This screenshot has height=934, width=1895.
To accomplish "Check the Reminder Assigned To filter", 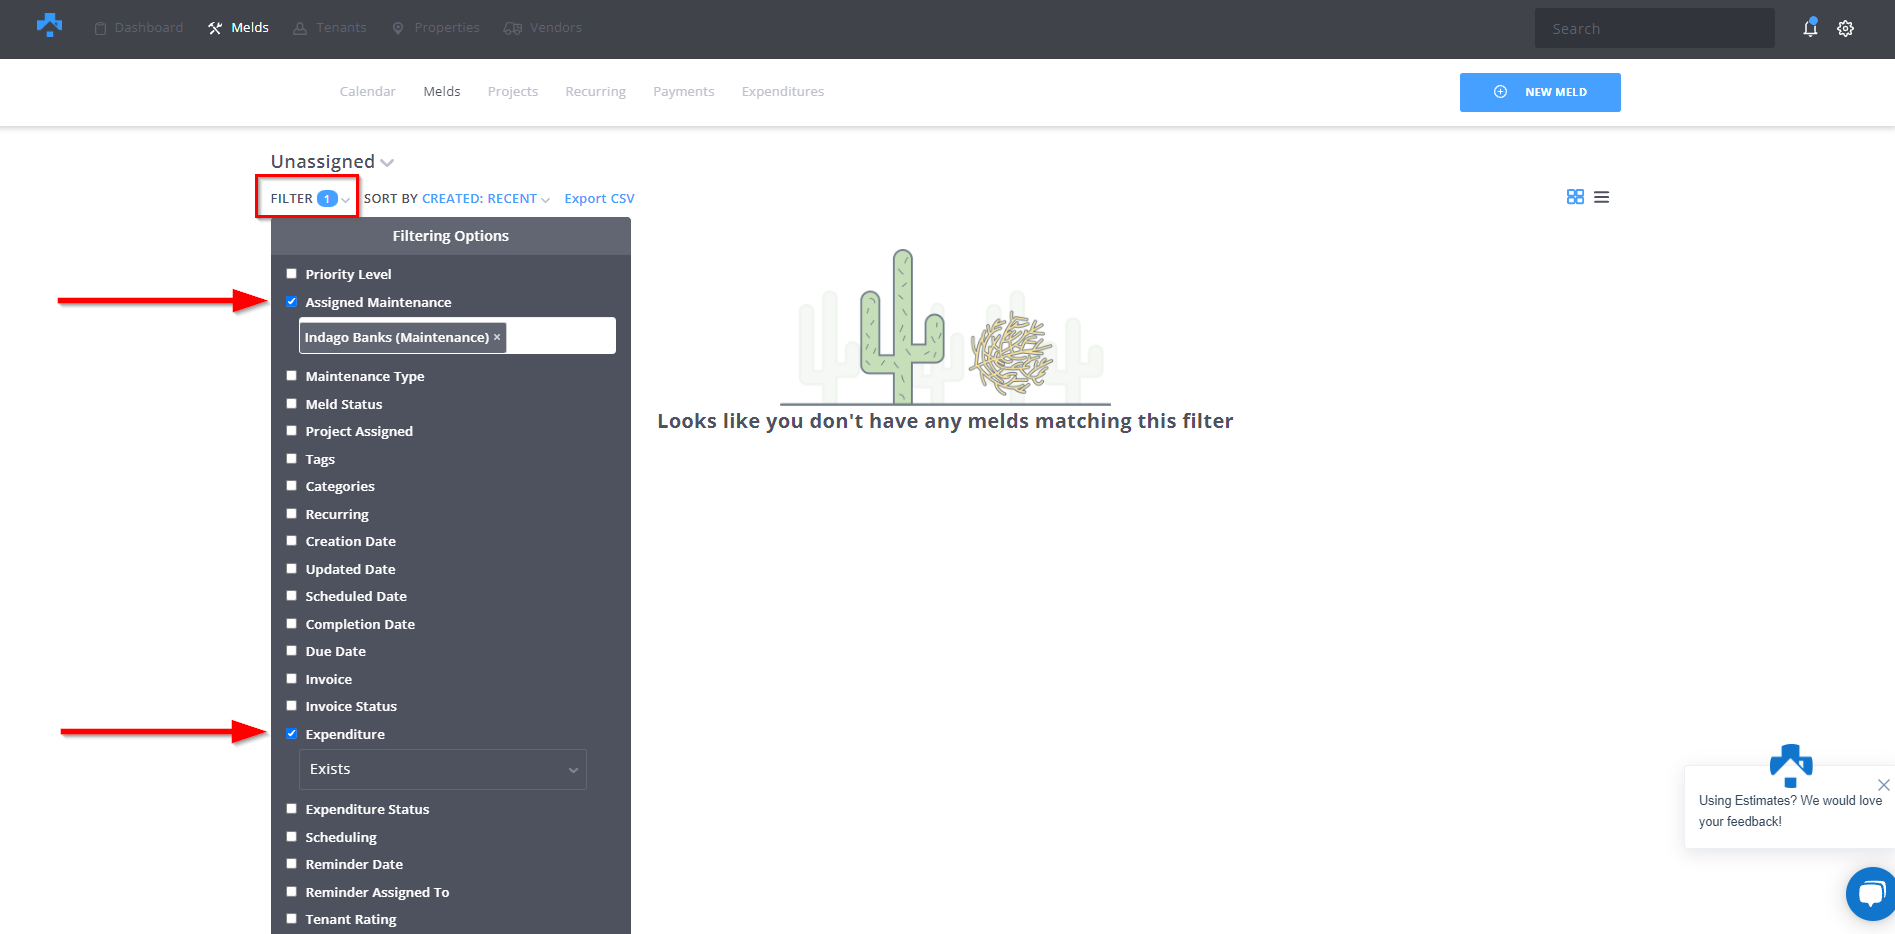I will click(292, 891).
